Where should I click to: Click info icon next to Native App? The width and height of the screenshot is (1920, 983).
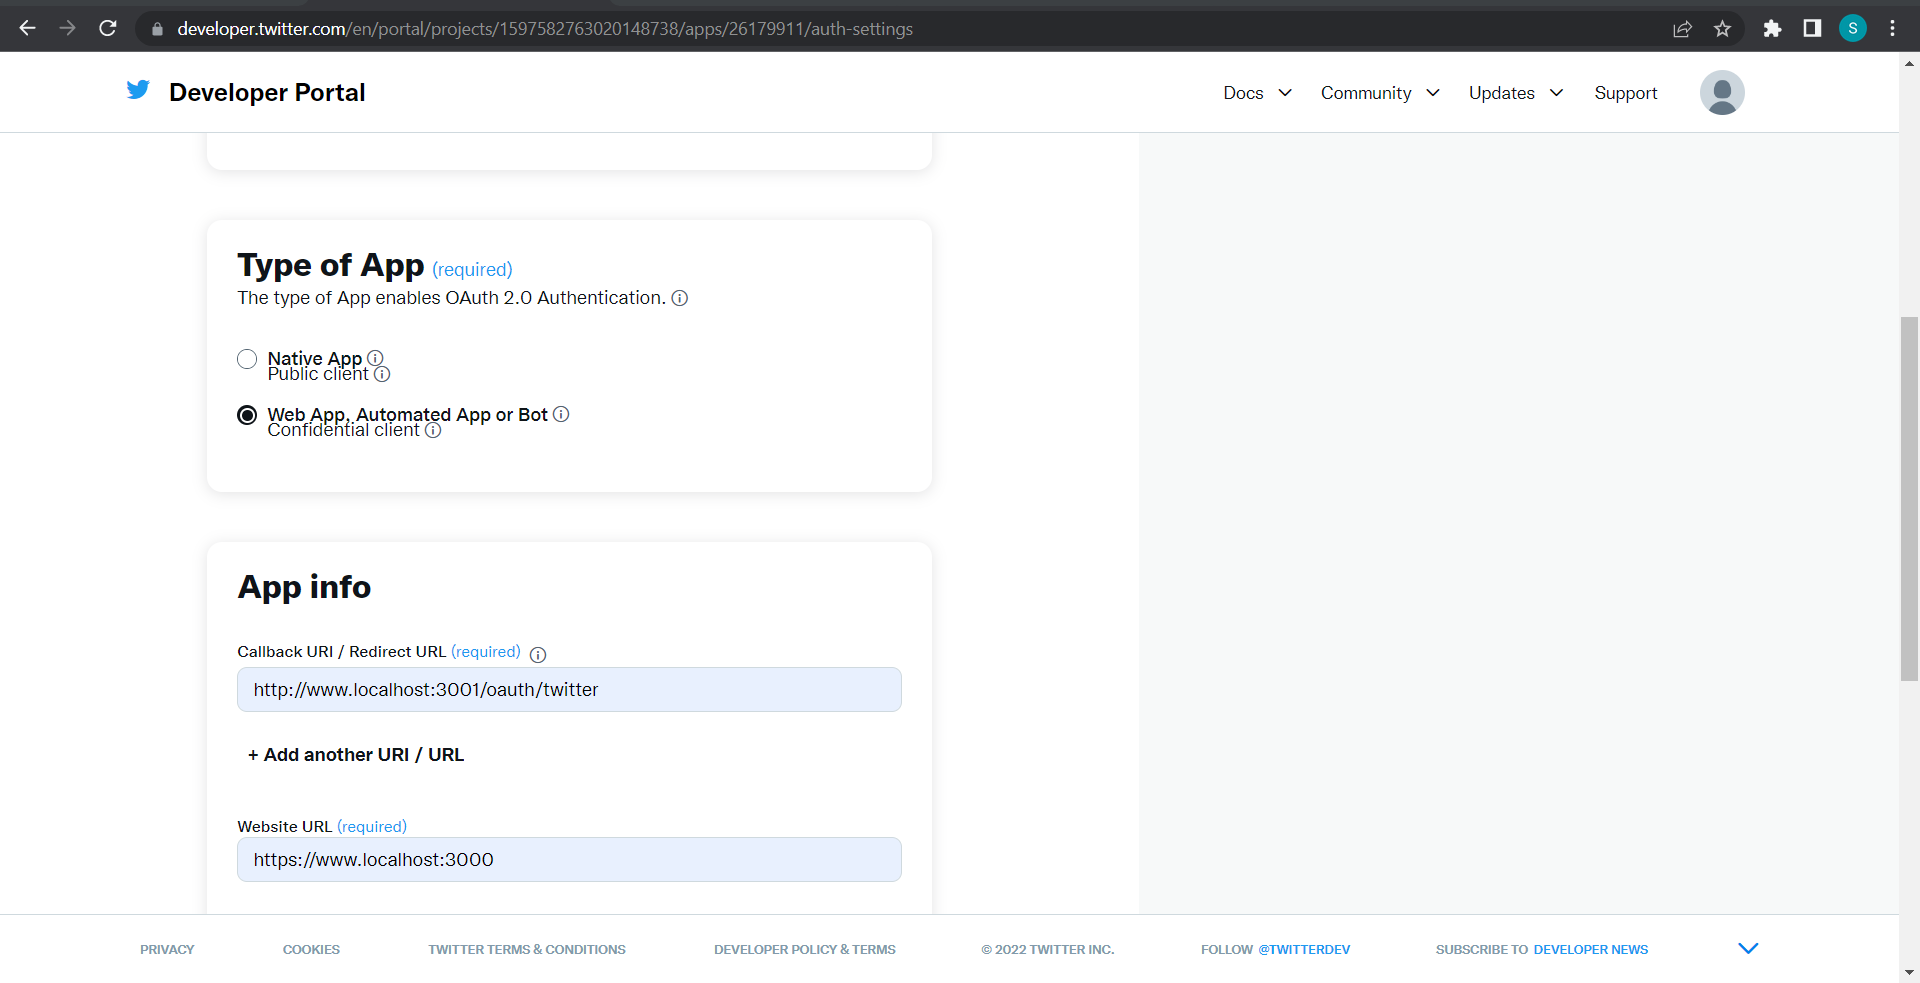point(375,358)
